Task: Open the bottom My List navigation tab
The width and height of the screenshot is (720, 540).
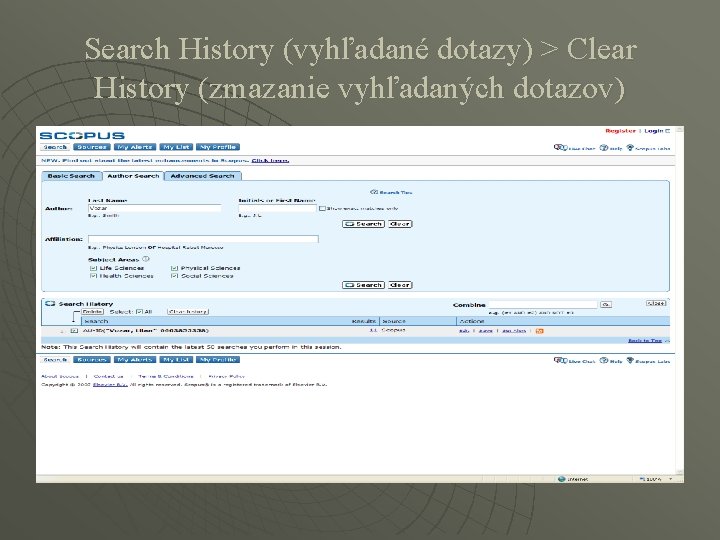Action: click(x=176, y=360)
